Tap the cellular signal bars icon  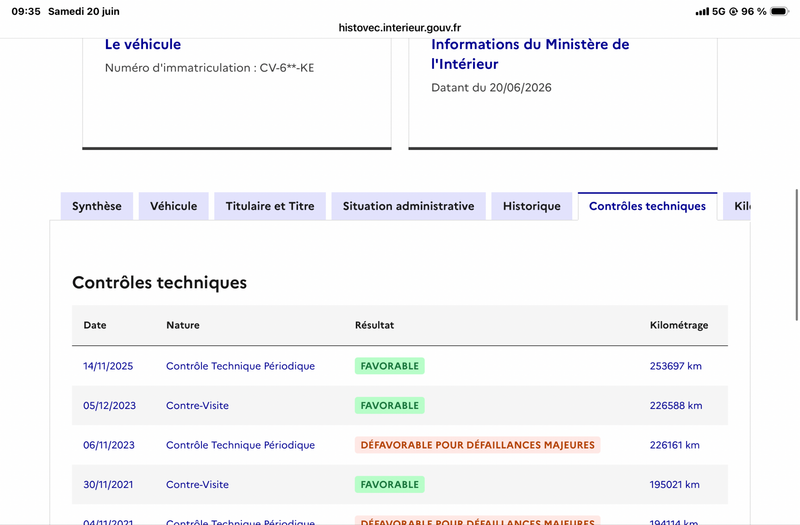(702, 11)
